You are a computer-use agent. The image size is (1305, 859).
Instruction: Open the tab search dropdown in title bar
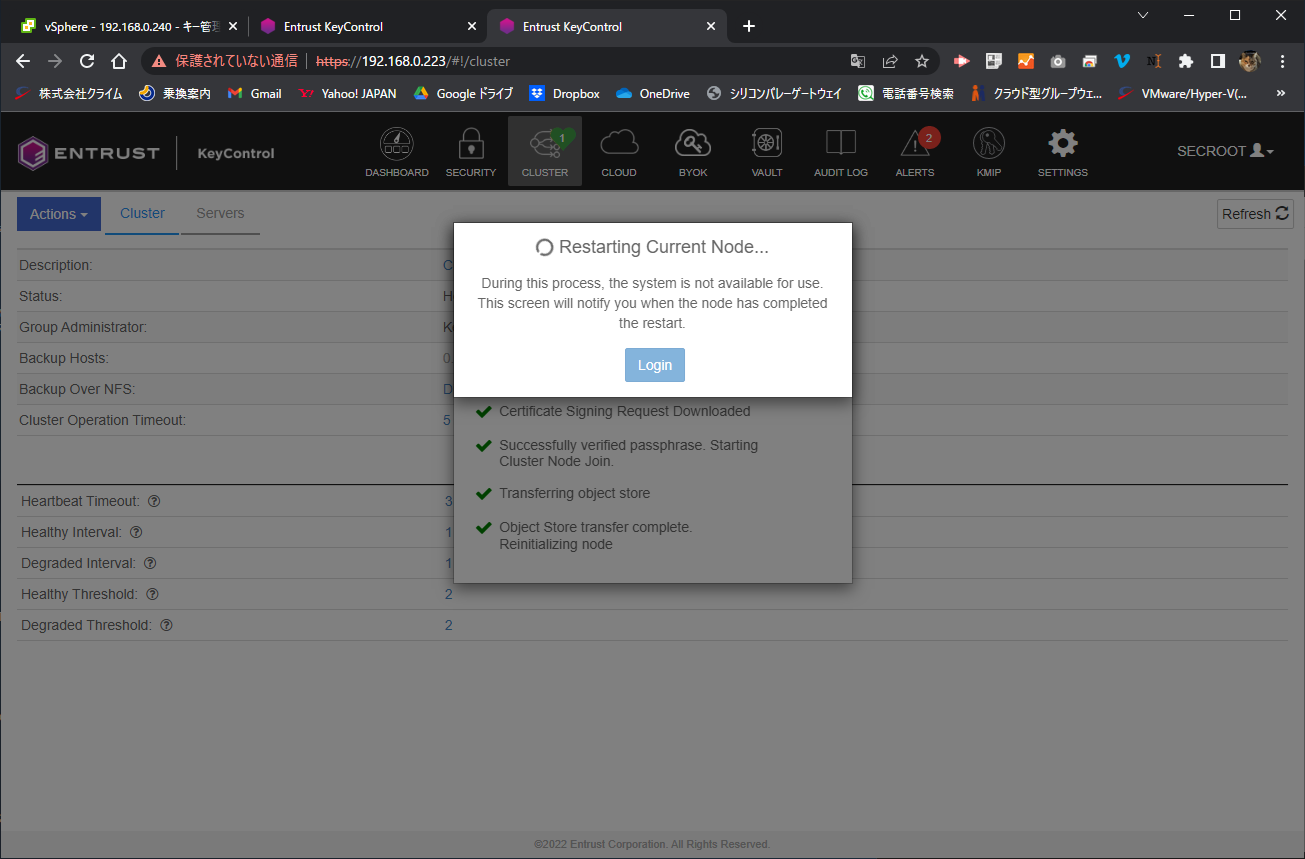(1143, 15)
